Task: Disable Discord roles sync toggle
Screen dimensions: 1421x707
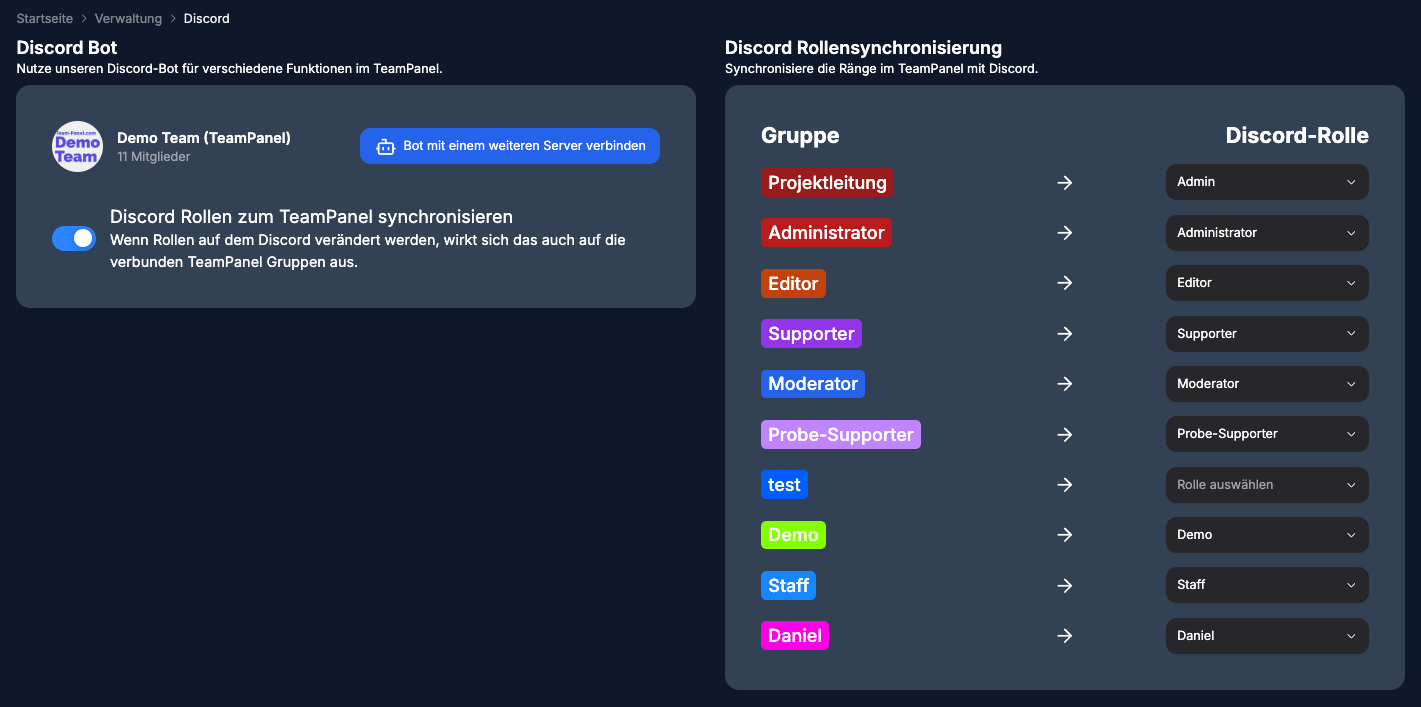Action: pyautogui.click(x=74, y=238)
